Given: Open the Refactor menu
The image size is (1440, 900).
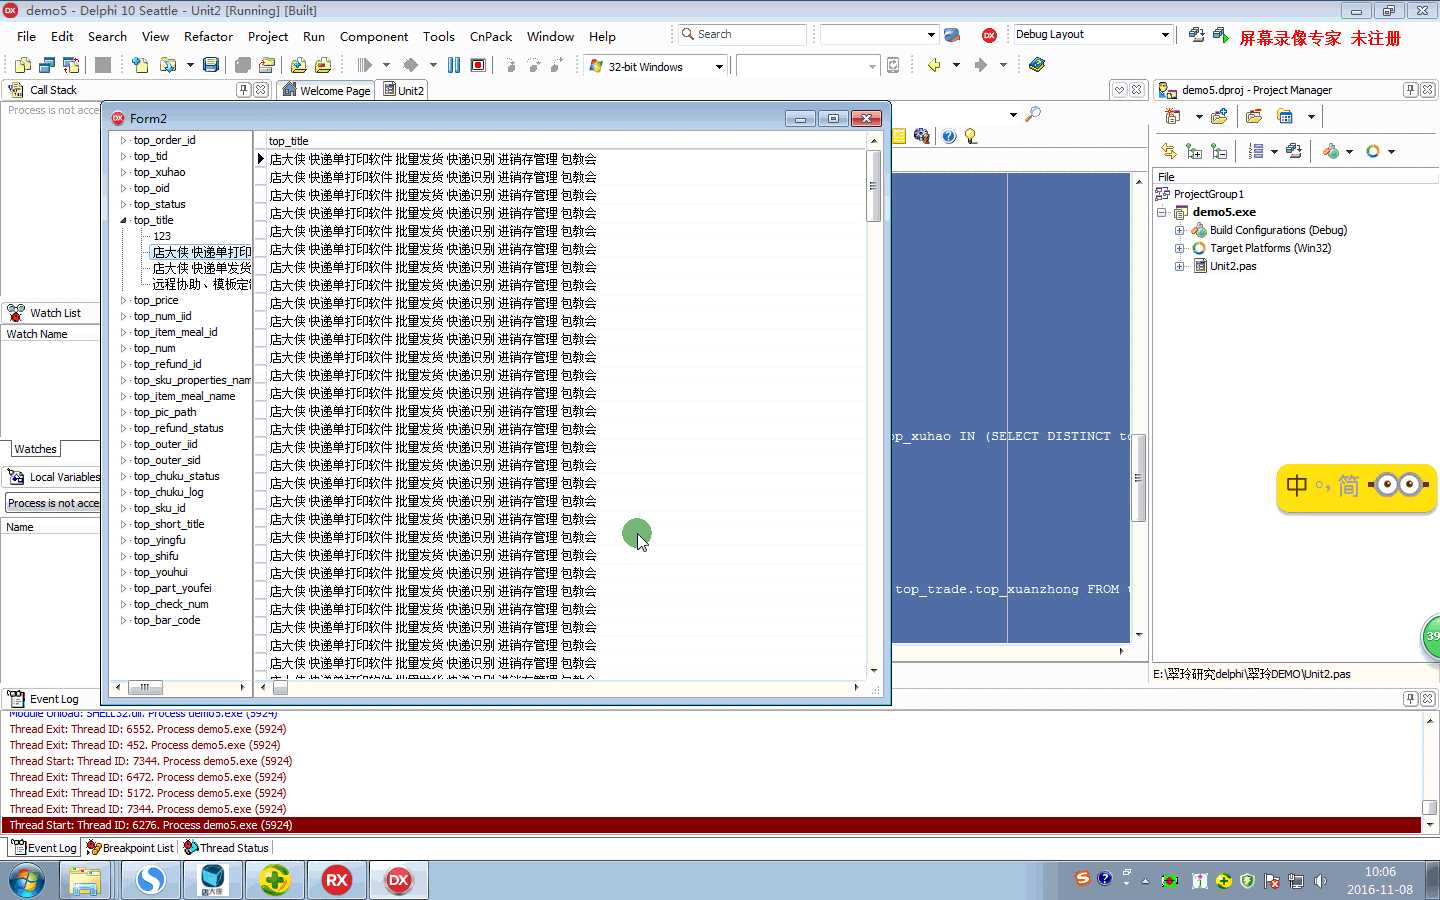Looking at the screenshot, I should click(x=208, y=36).
